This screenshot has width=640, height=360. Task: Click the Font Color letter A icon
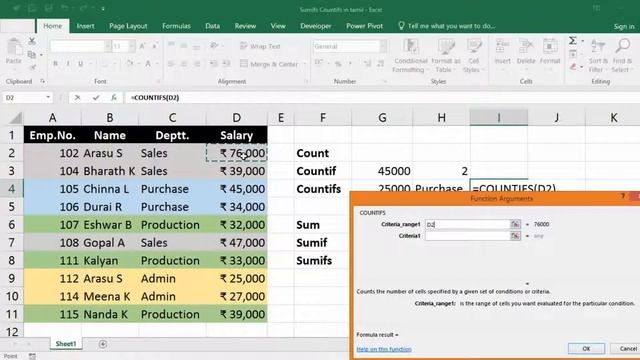pos(148,64)
